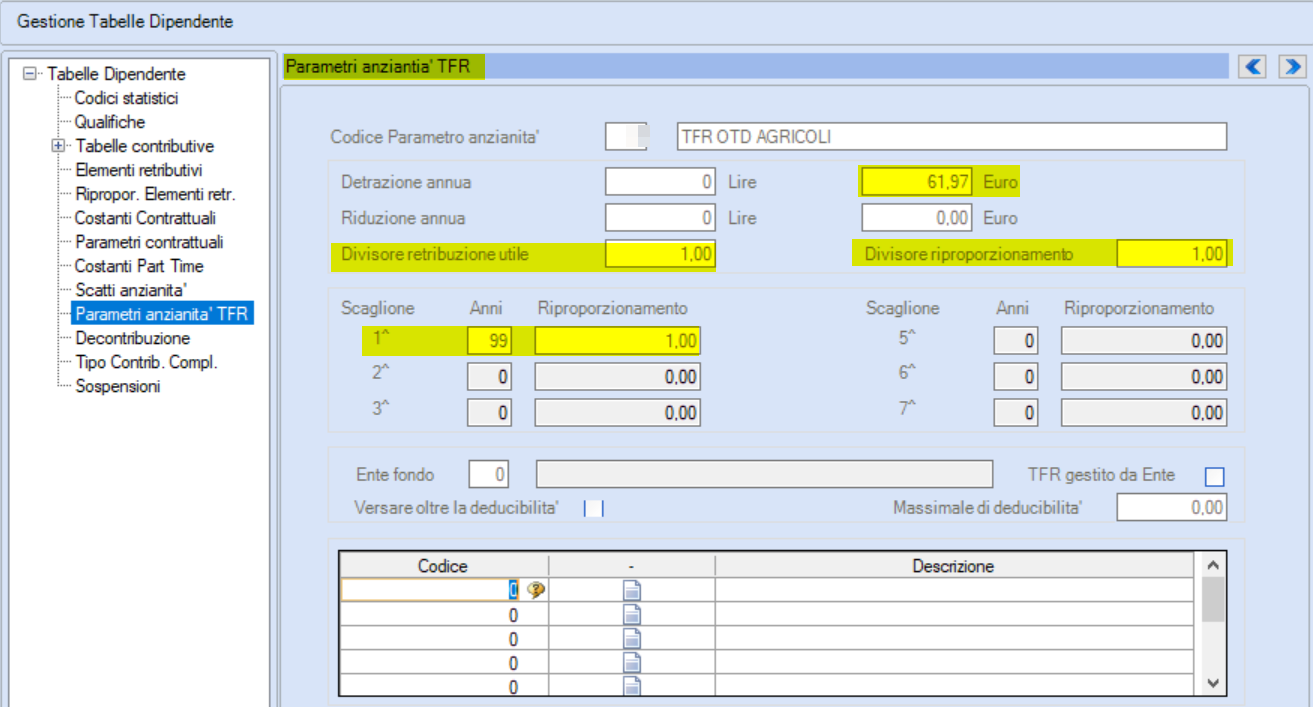Click the grid scrollbar down arrow
This screenshot has height=707, width=1313.
pos(1213,682)
